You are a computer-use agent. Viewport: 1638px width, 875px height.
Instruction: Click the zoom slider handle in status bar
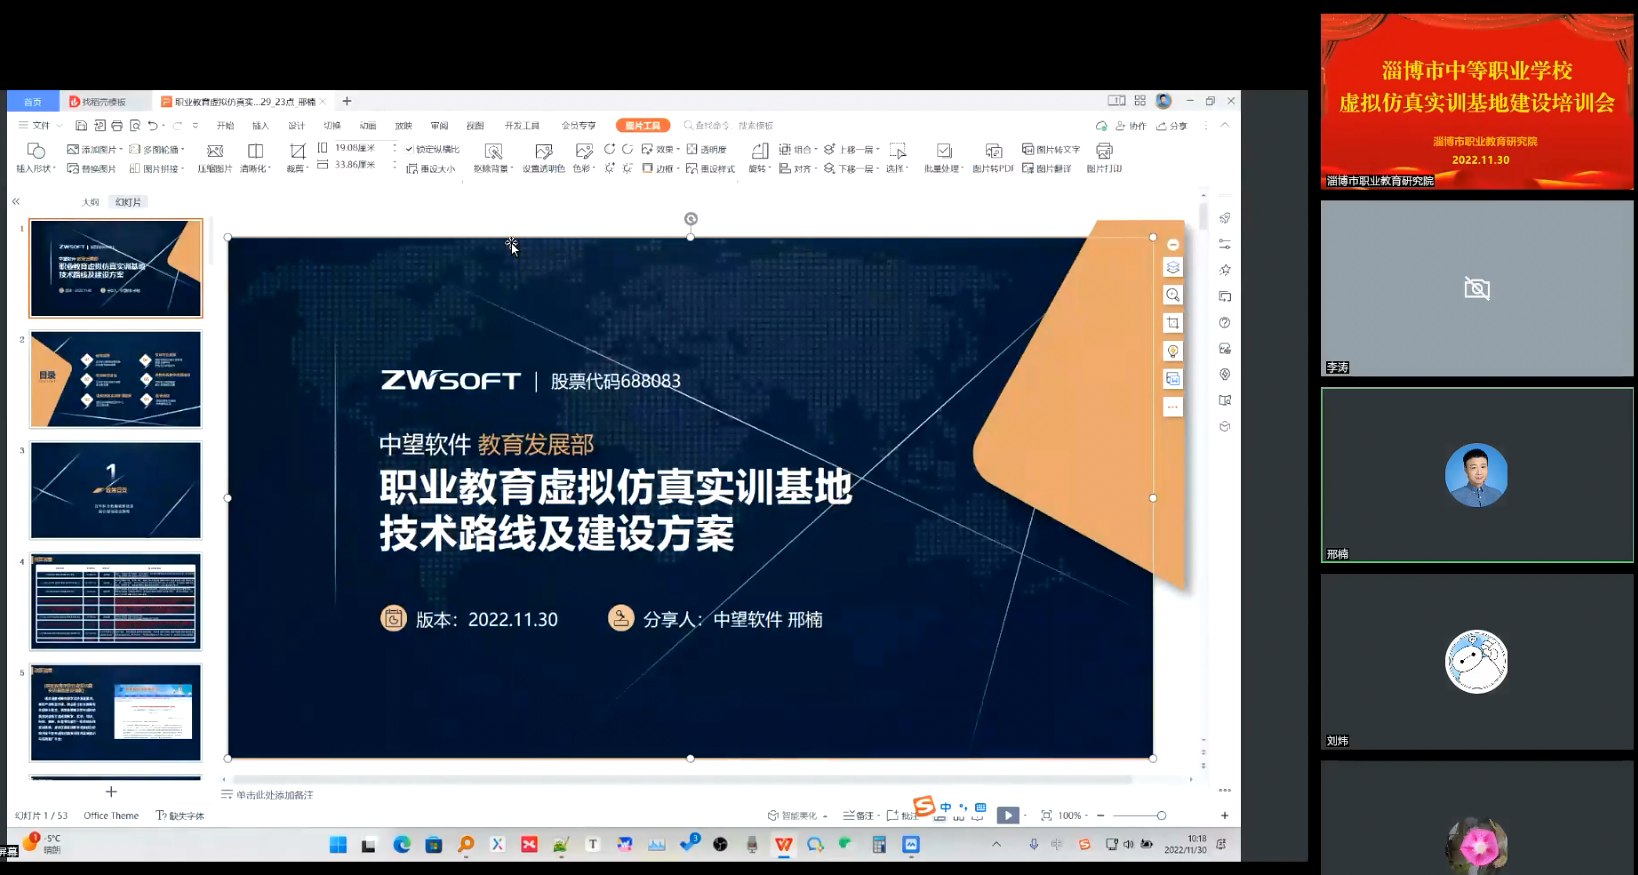pos(1161,815)
